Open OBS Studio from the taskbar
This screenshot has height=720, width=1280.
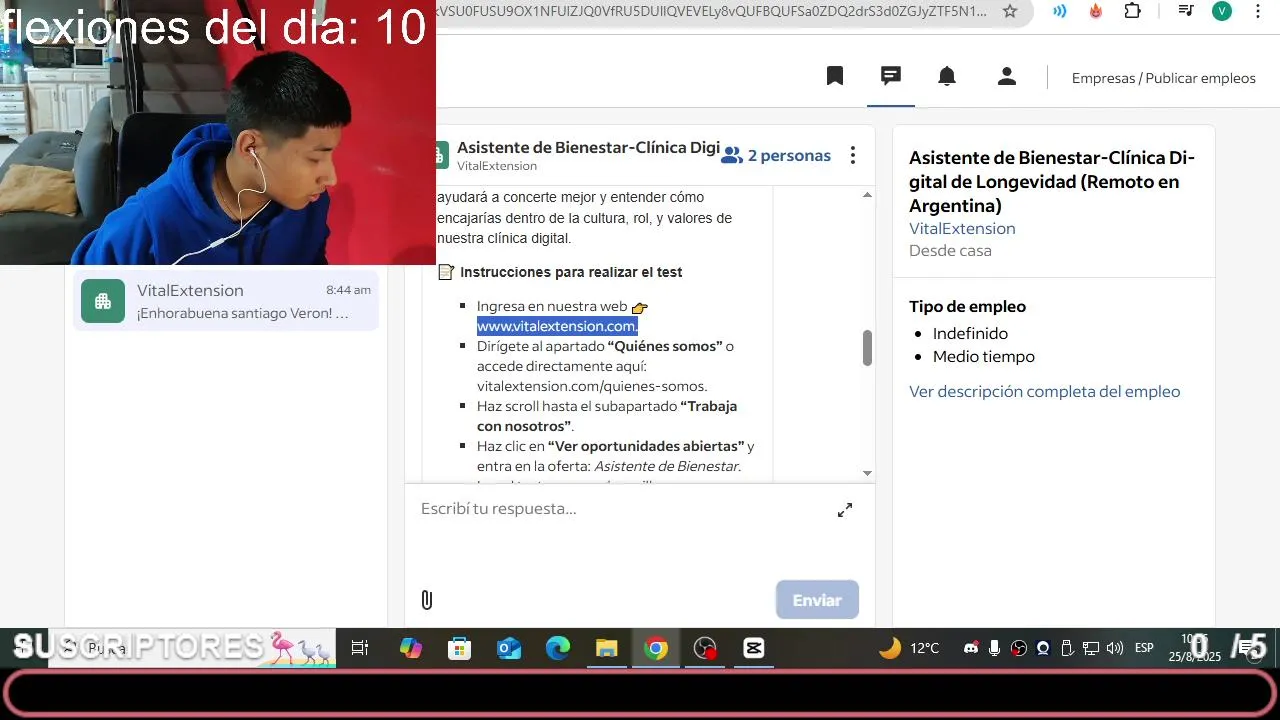[705, 648]
